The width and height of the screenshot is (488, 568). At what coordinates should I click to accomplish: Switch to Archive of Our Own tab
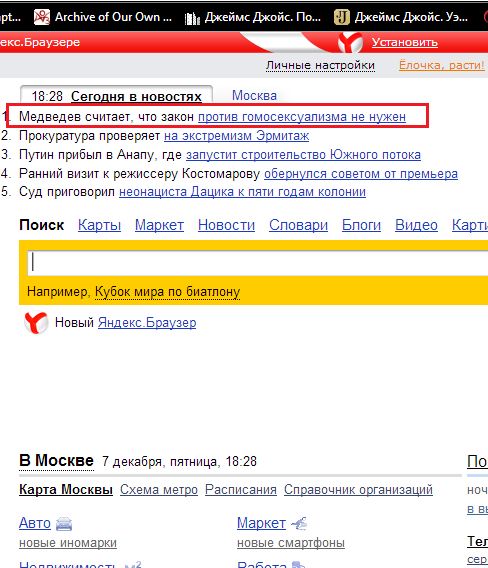[103, 17]
